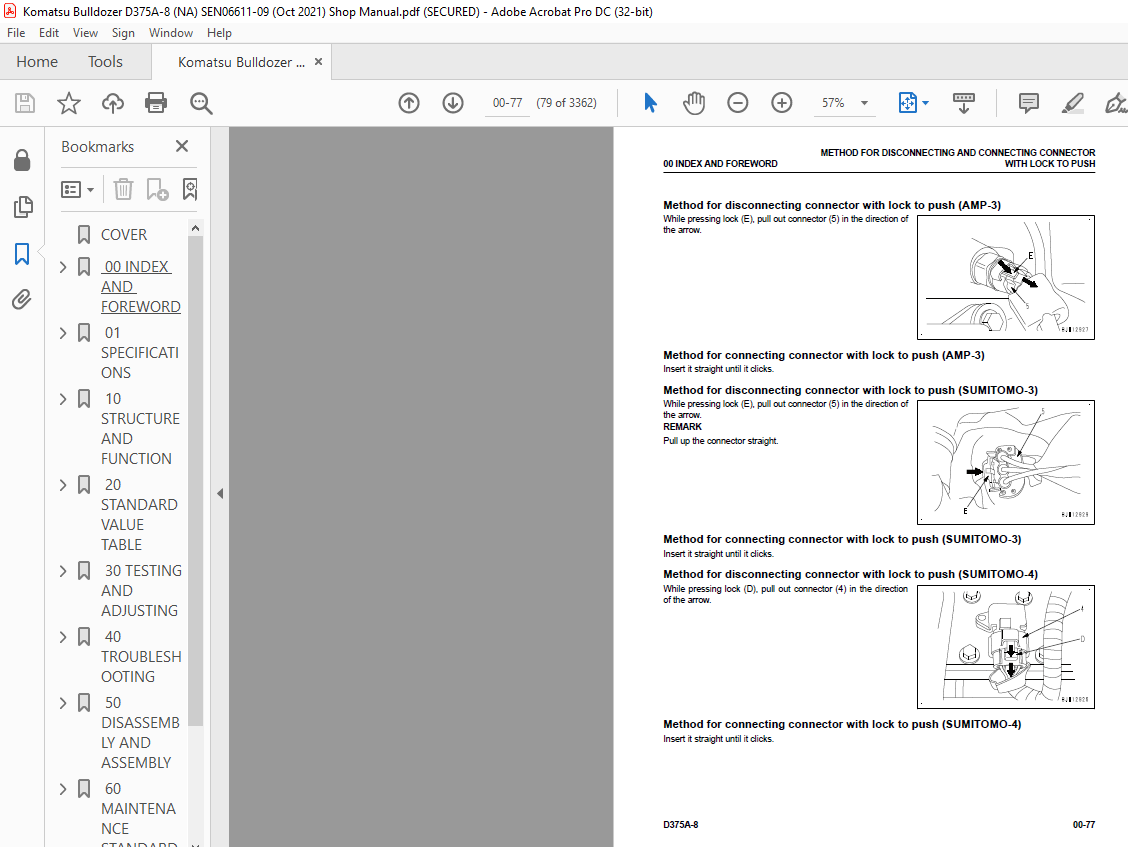Click the Save file icon

pos(25,103)
